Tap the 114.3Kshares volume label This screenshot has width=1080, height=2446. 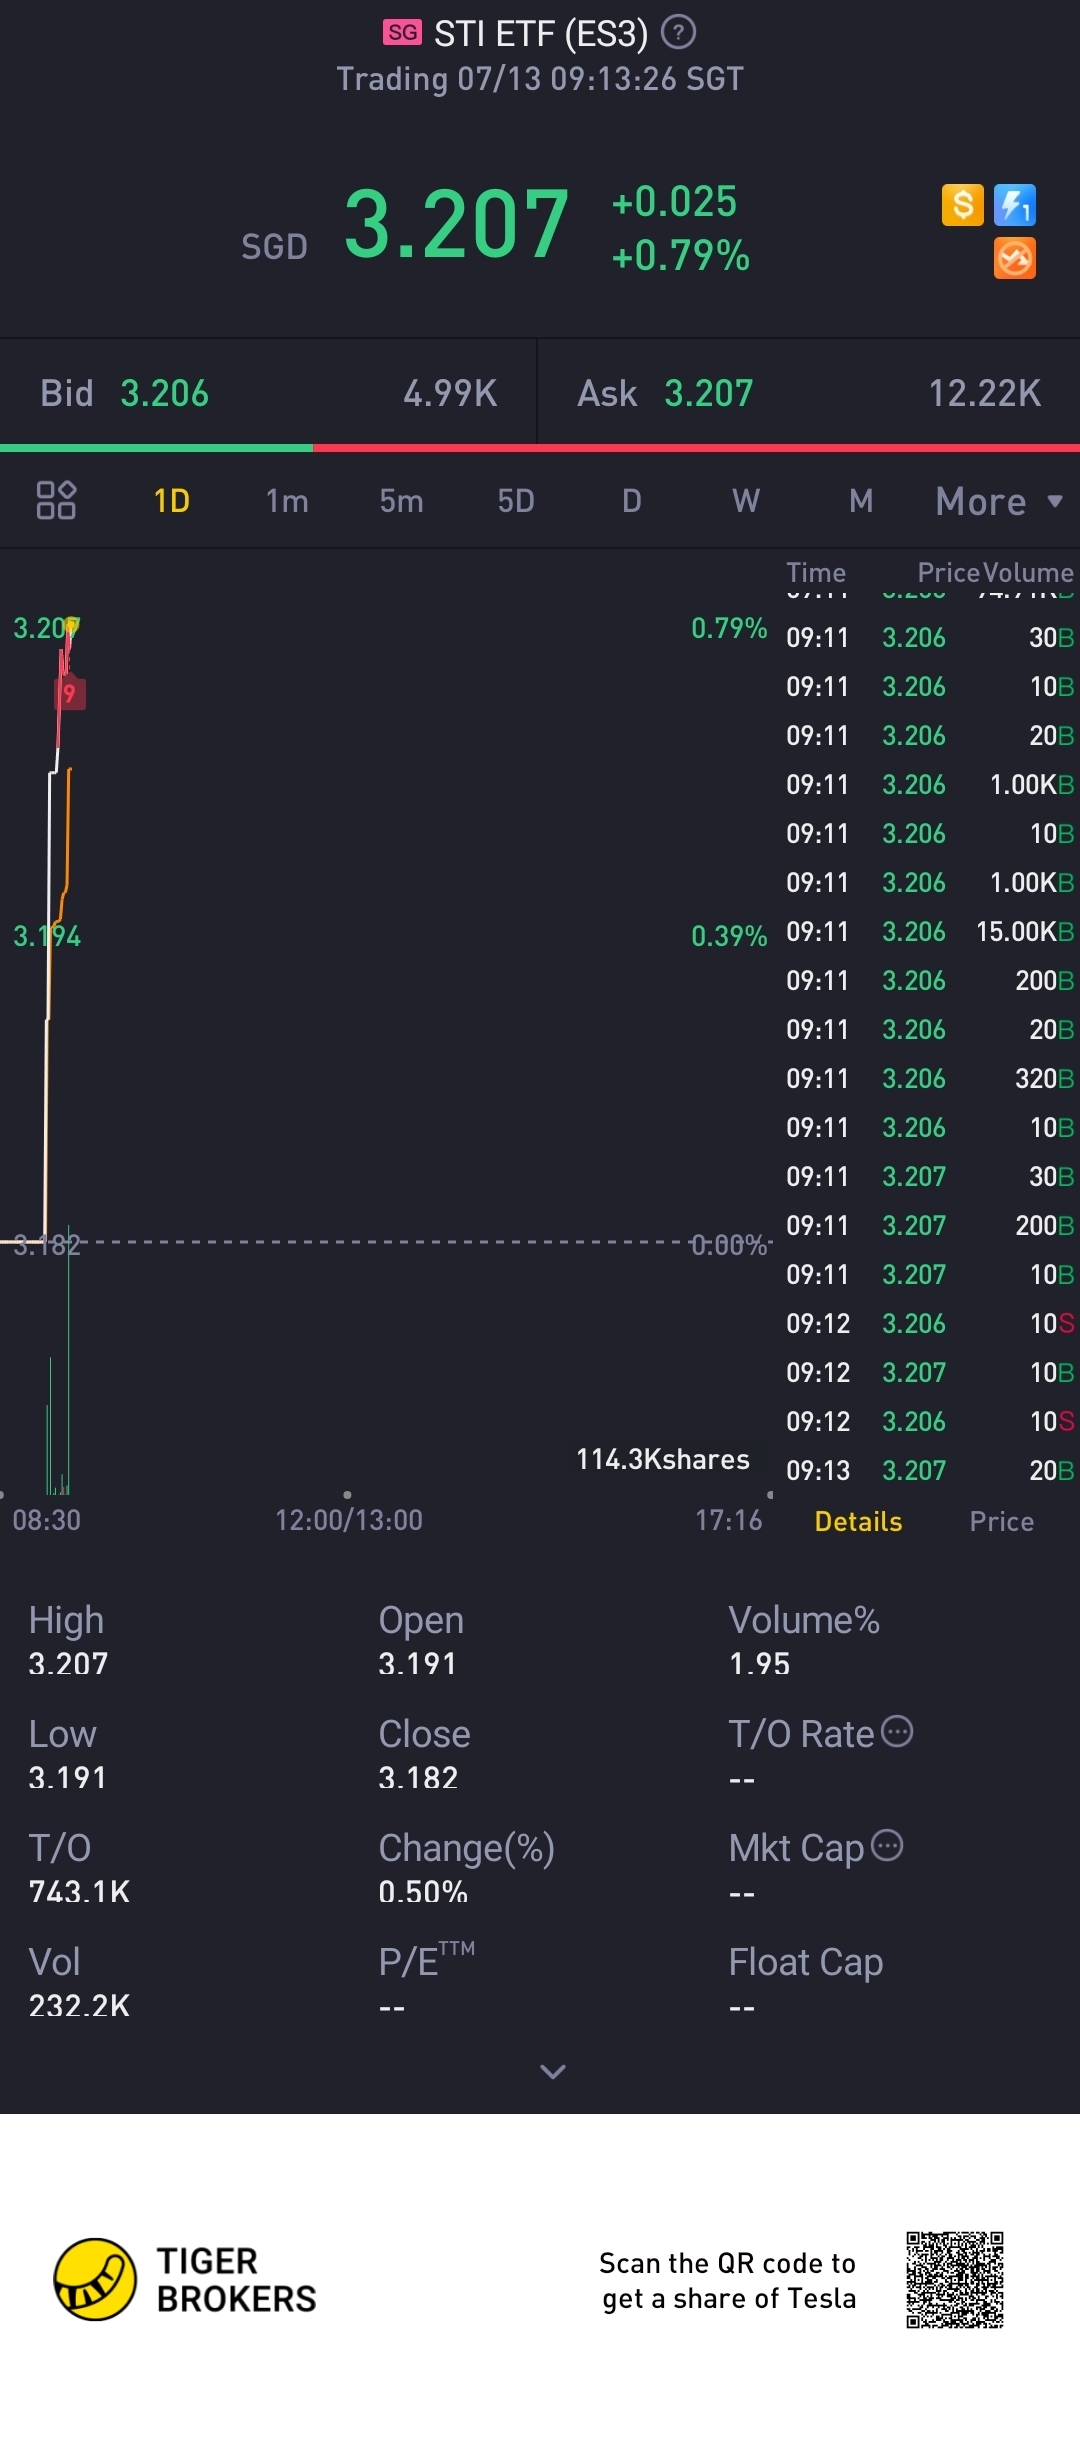pyautogui.click(x=663, y=1460)
